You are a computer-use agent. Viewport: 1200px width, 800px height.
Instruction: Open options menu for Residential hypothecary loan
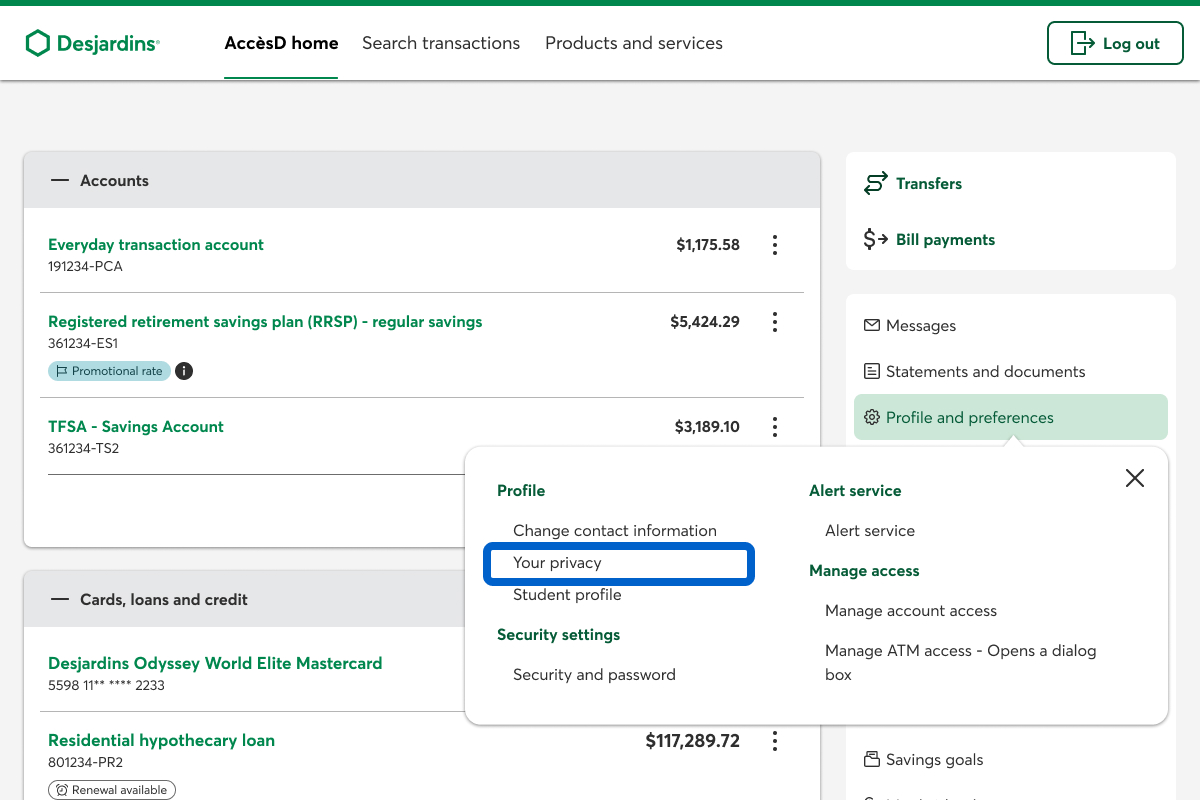tap(775, 741)
